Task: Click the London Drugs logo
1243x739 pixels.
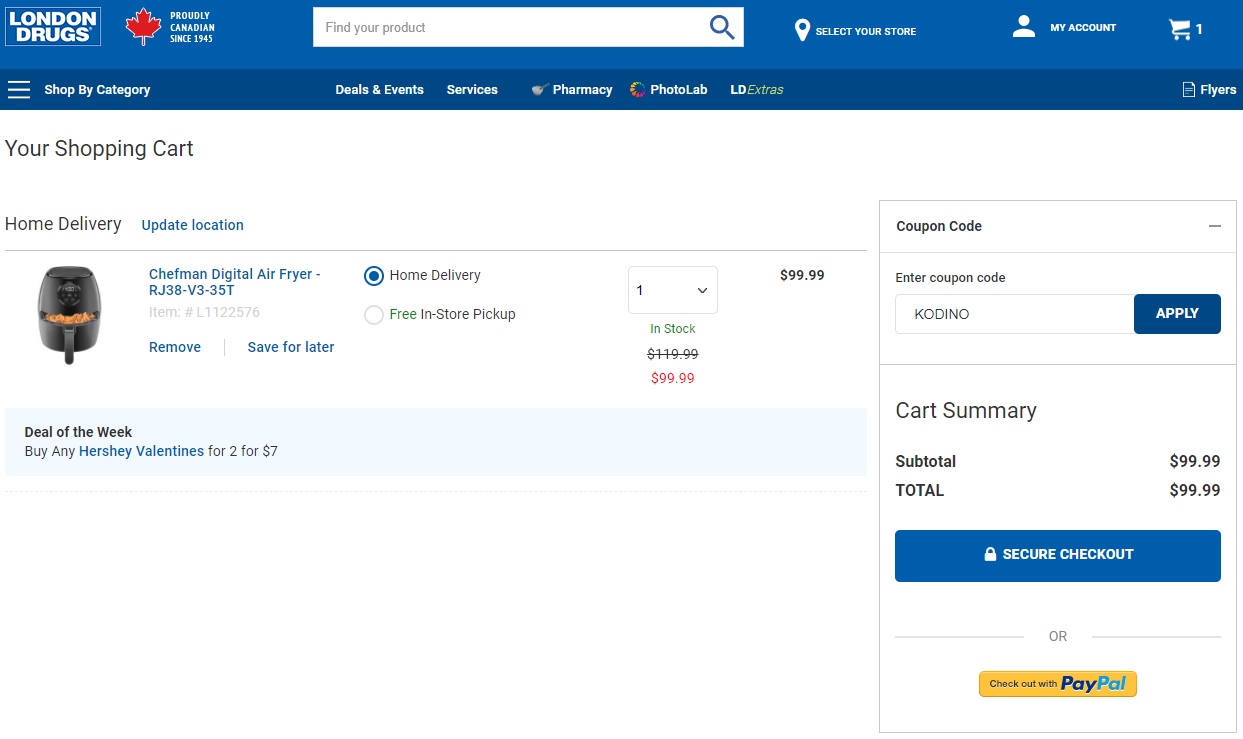Action: (x=53, y=27)
